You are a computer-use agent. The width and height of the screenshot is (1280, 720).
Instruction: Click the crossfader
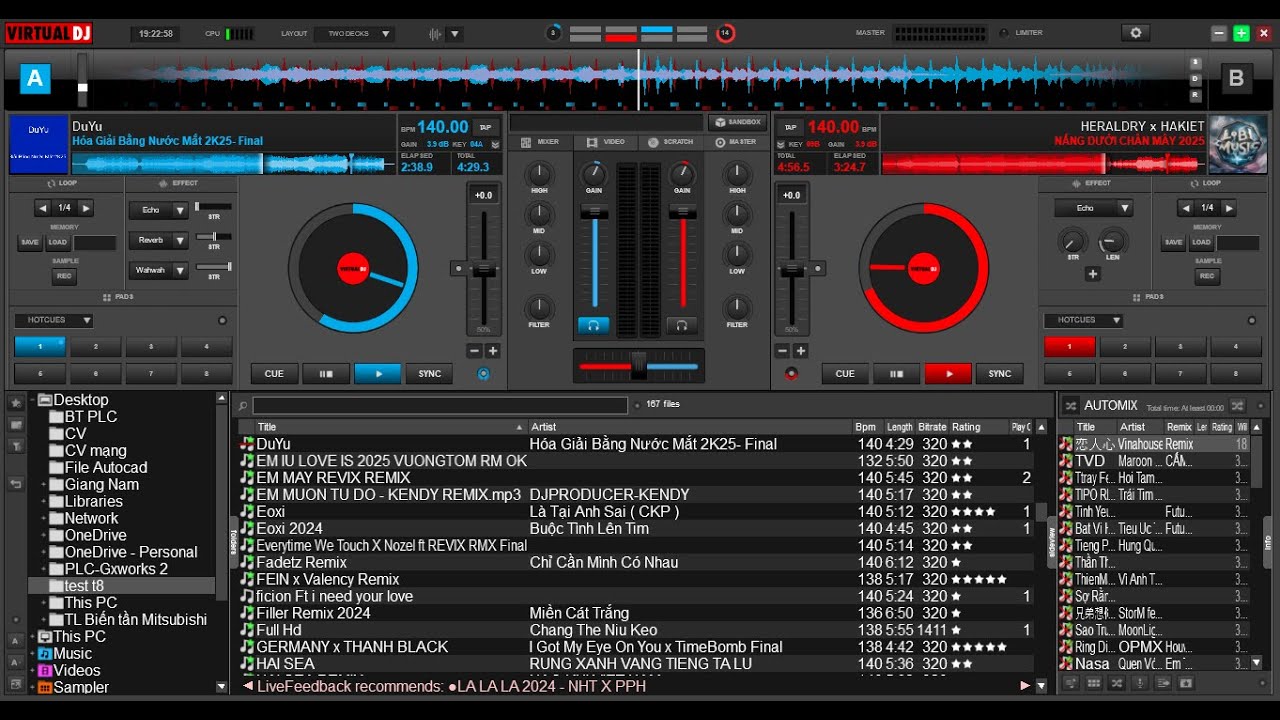pos(638,366)
